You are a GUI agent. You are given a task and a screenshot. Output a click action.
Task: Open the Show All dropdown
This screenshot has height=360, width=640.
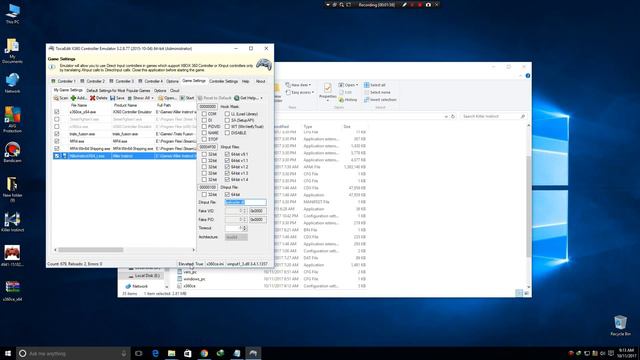(141, 98)
